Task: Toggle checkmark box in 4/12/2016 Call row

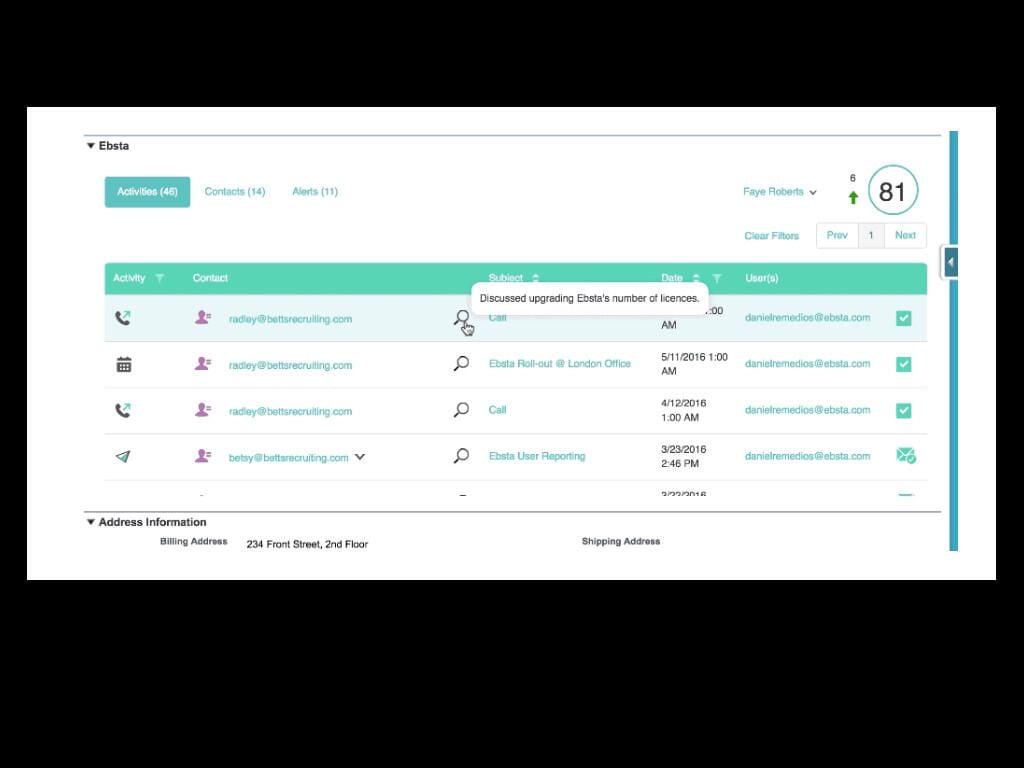Action: coord(903,410)
